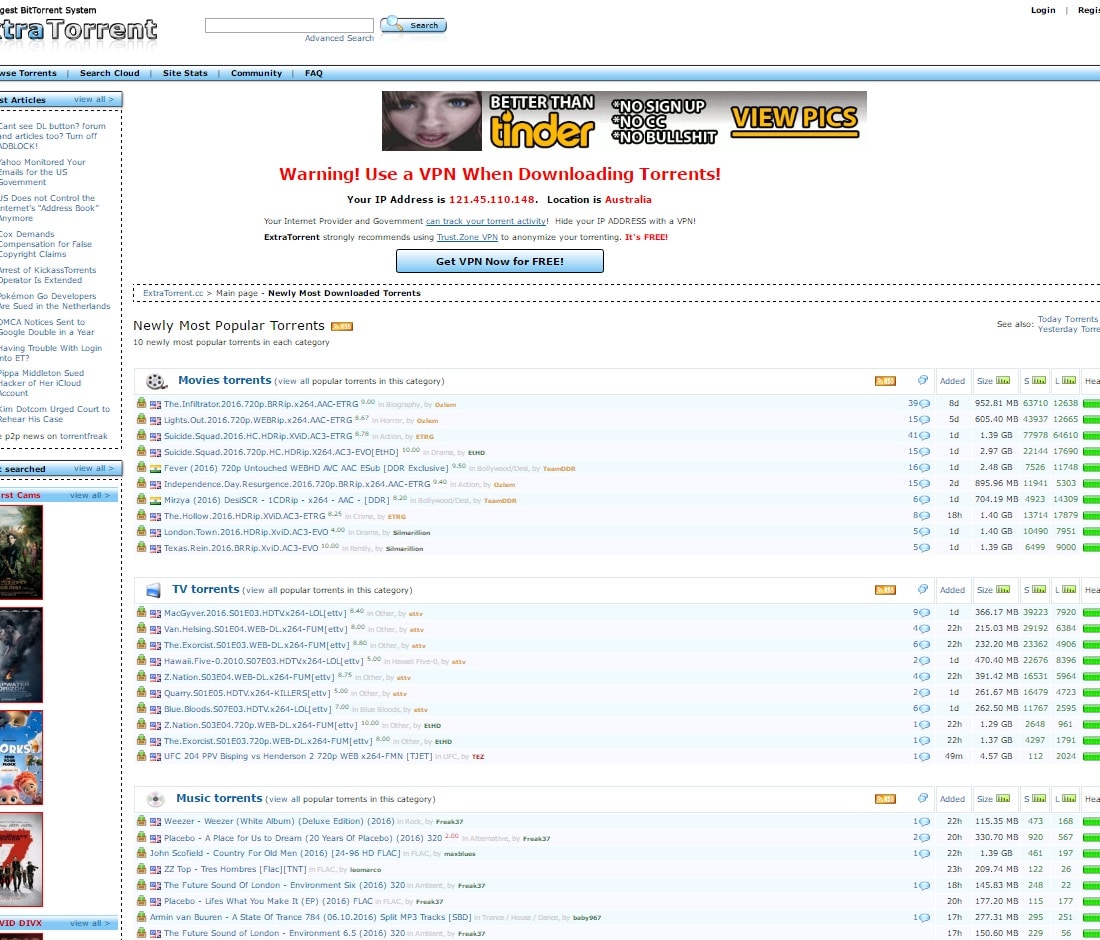
Task: Open Arrest of KickassTorrents Operator article
Action: [x=48, y=275]
